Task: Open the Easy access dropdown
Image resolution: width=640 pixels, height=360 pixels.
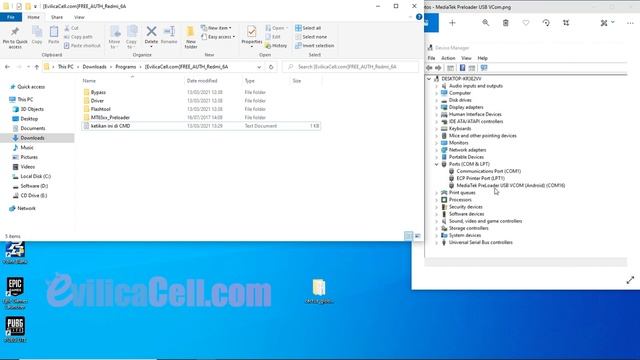Action: click(218, 37)
